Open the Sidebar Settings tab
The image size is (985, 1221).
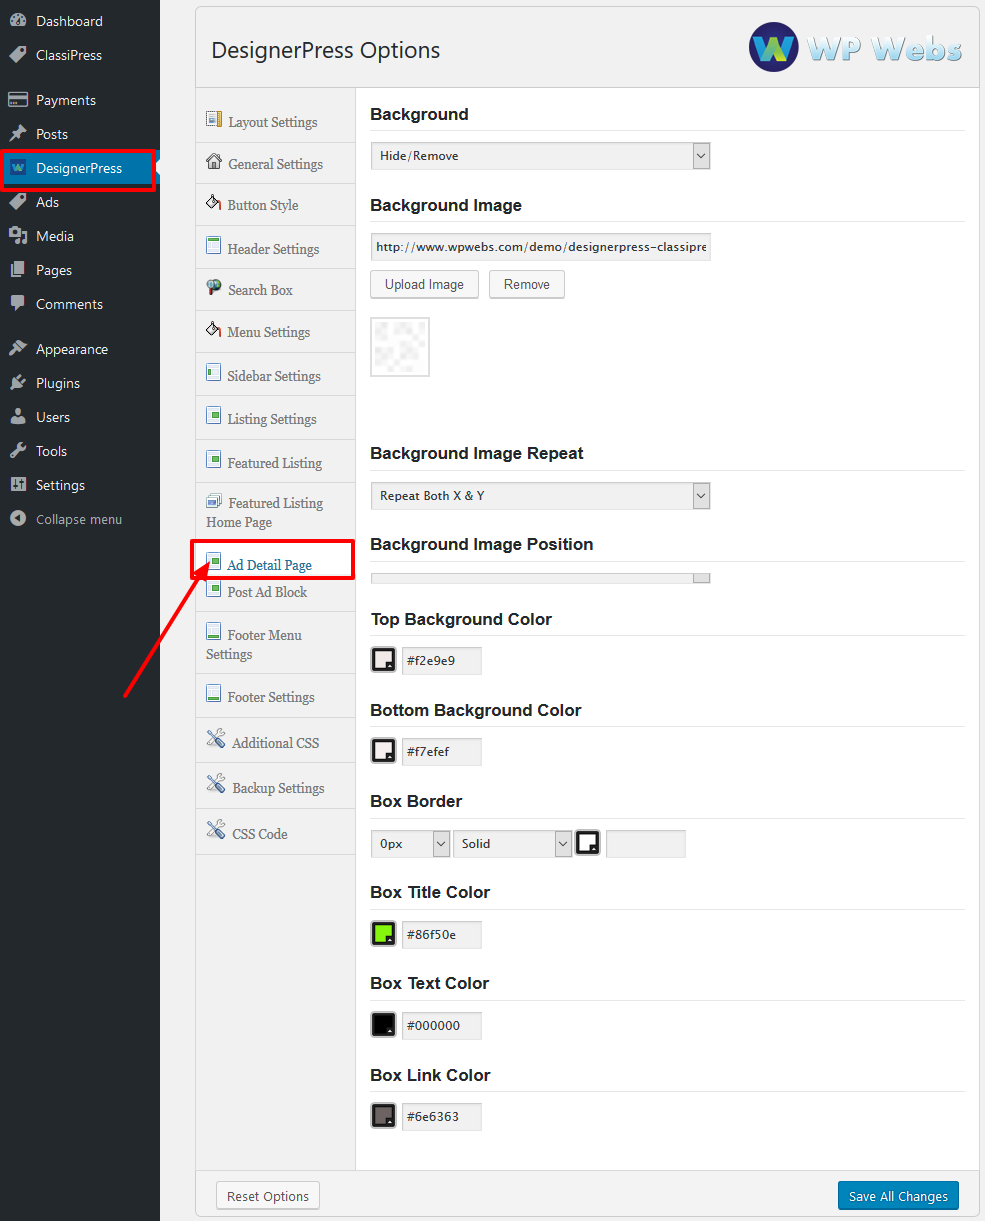274,376
